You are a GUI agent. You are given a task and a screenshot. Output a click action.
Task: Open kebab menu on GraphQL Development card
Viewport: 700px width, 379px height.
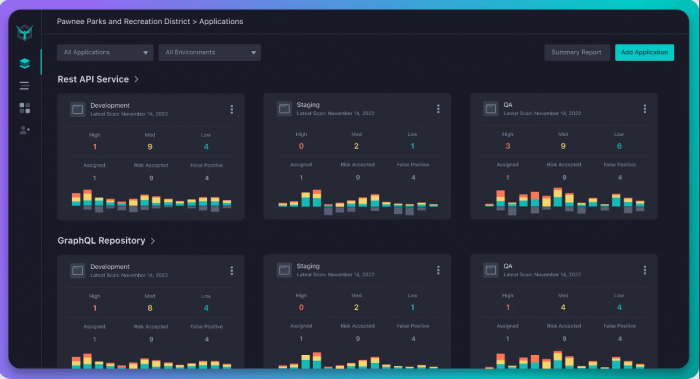click(231, 271)
